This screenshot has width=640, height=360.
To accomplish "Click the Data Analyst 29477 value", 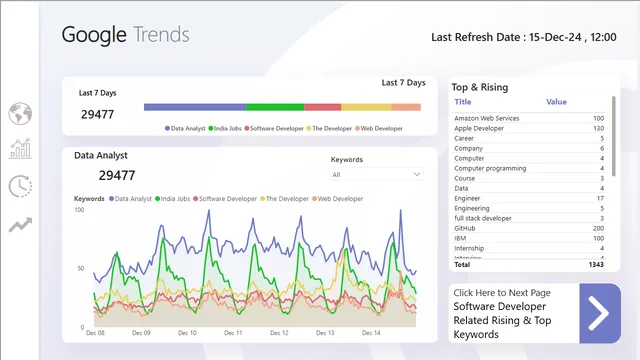I will pyautogui.click(x=117, y=176).
